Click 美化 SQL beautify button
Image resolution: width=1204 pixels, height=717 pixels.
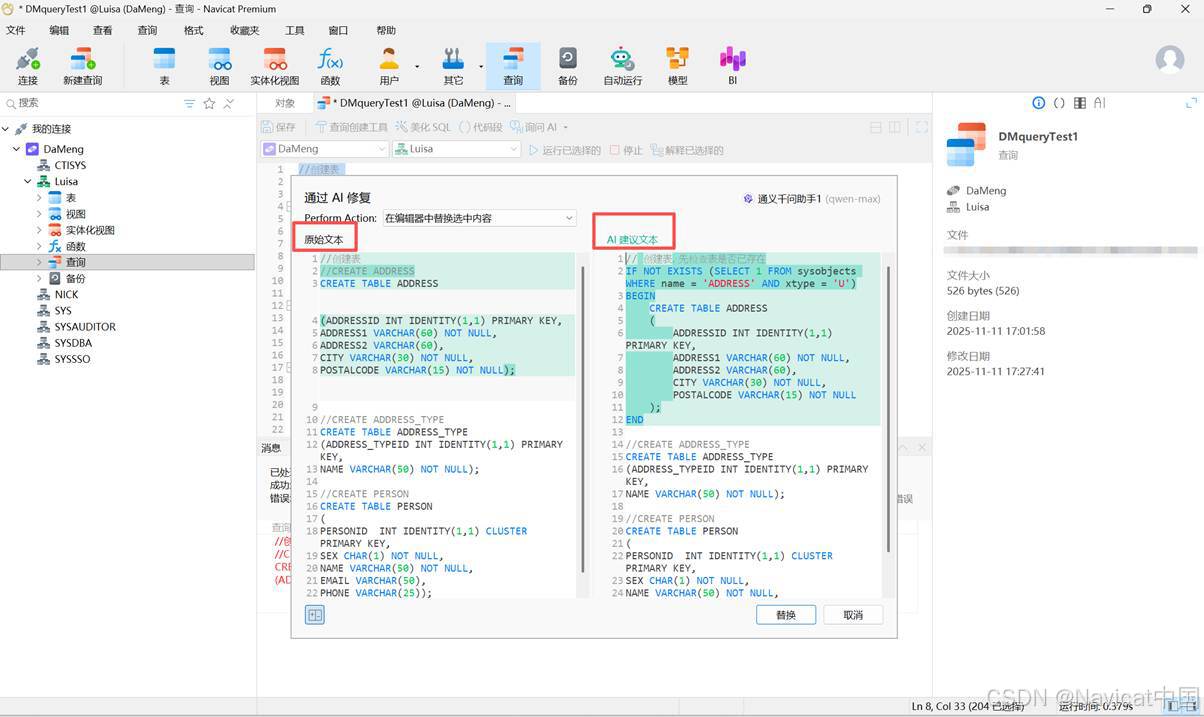click(423, 127)
